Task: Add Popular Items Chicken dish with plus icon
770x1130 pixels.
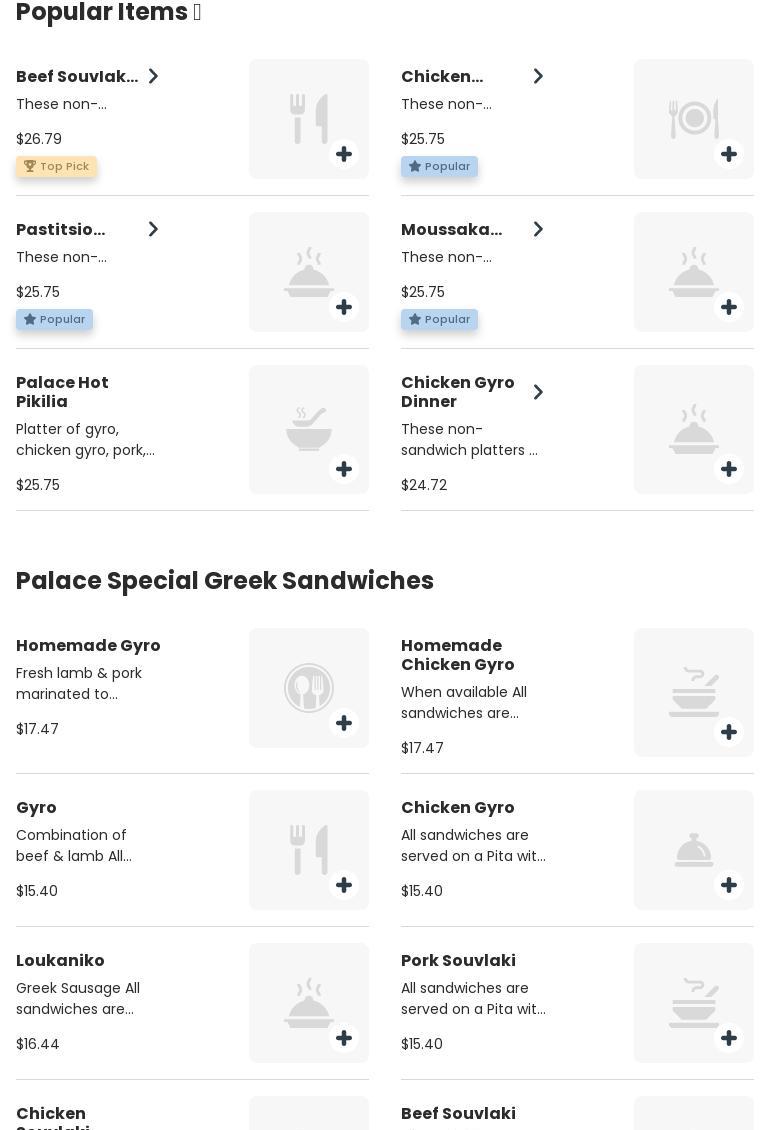Action: click(729, 154)
